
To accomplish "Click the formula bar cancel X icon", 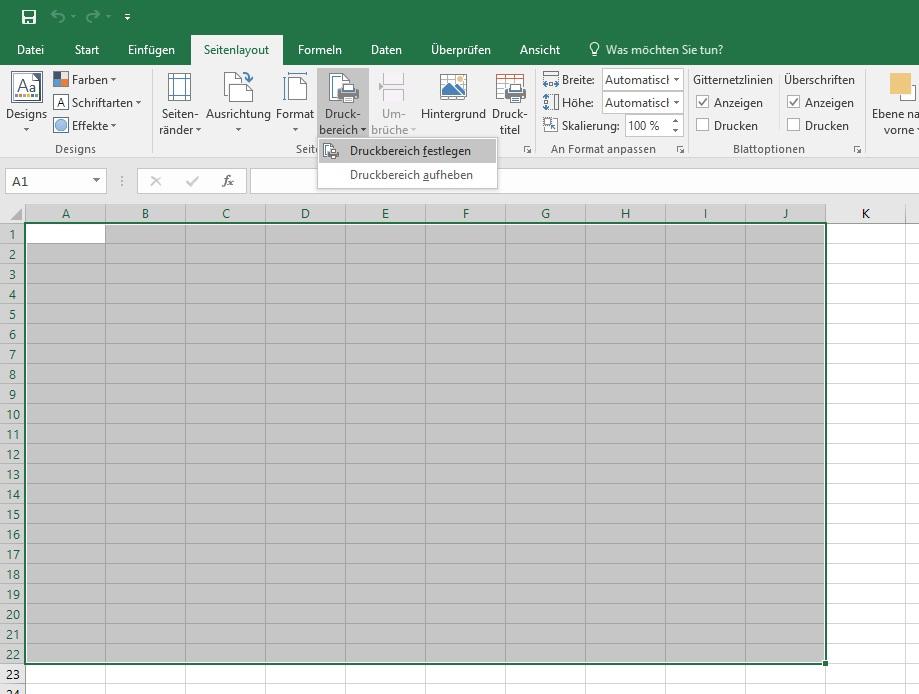I will (155, 181).
